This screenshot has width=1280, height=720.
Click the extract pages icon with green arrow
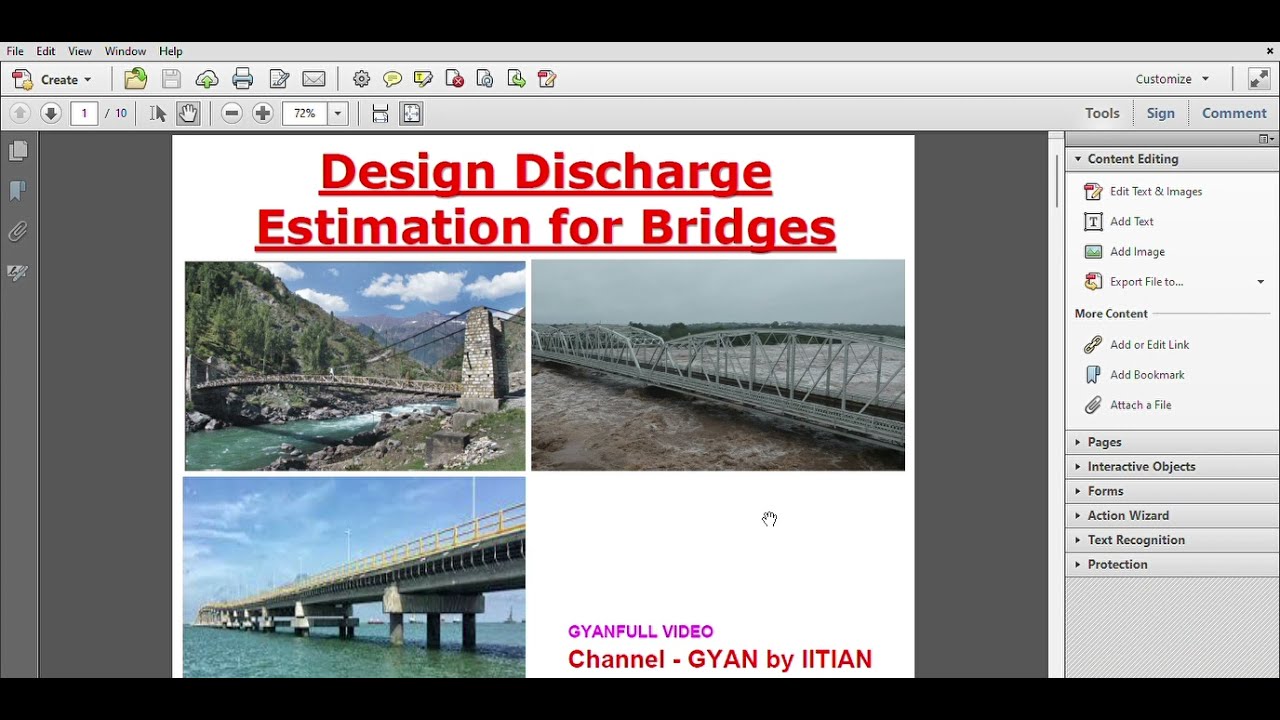tap(516, 79)
